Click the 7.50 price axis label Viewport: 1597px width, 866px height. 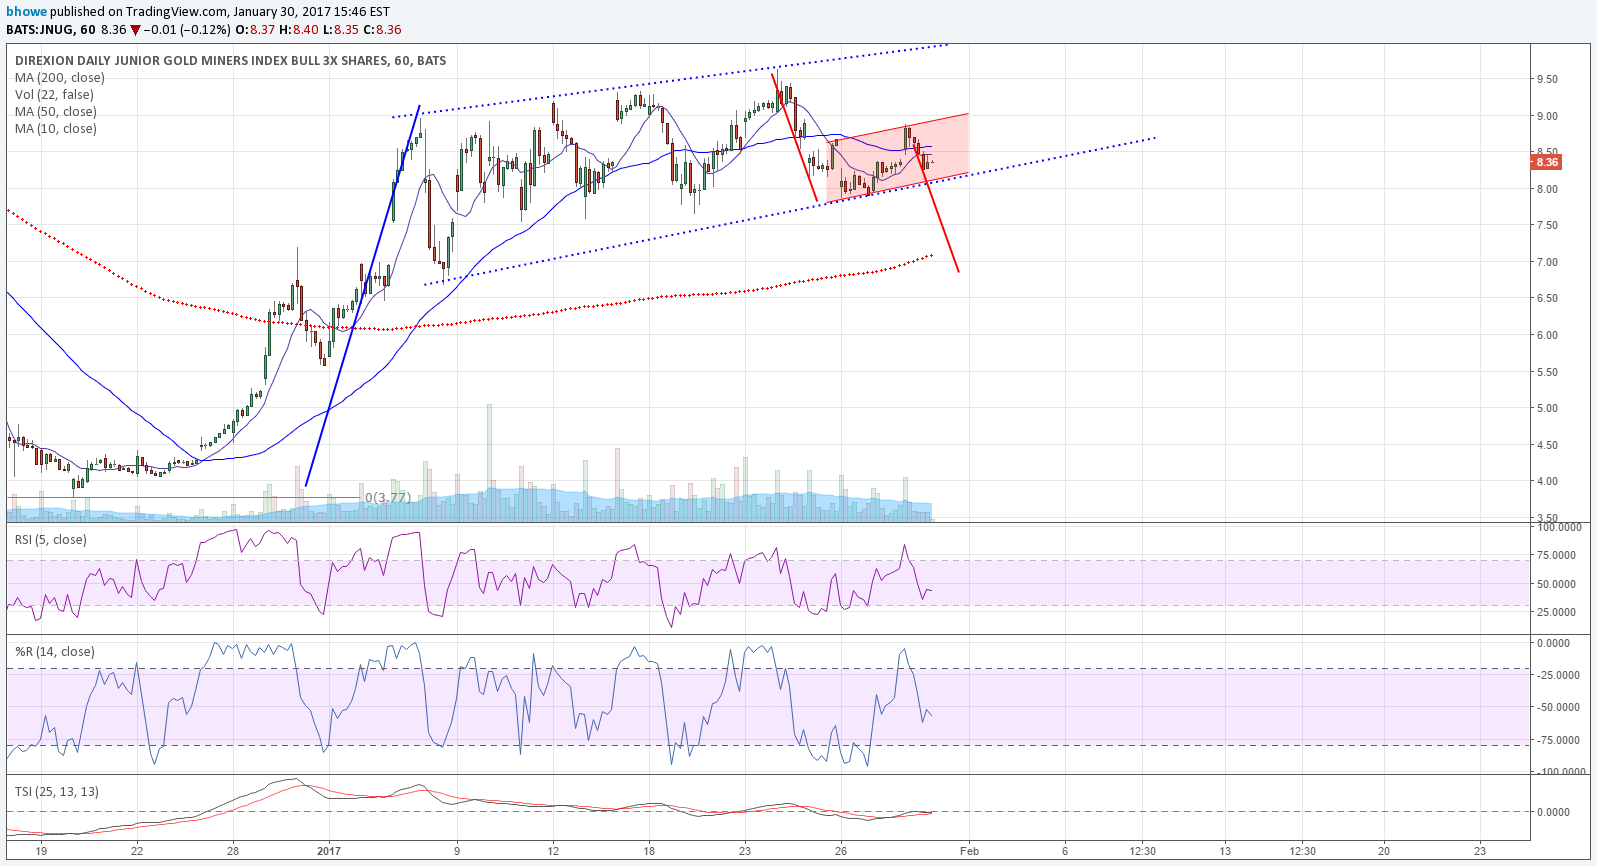1547,225
